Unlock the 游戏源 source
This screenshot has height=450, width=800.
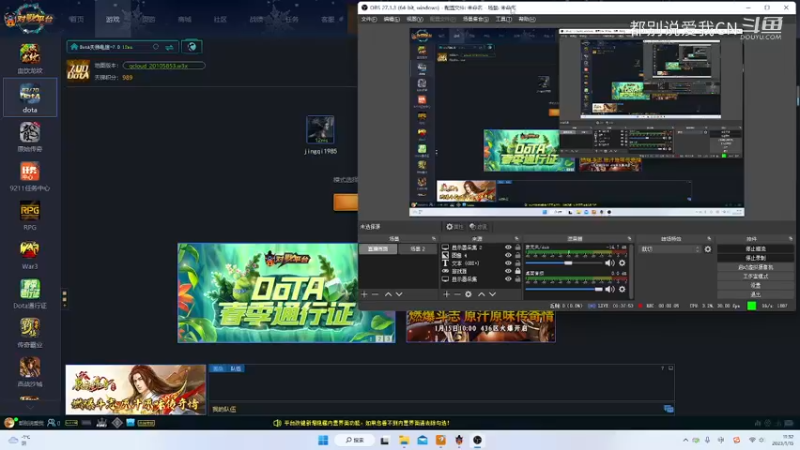(x=518, y=271)
